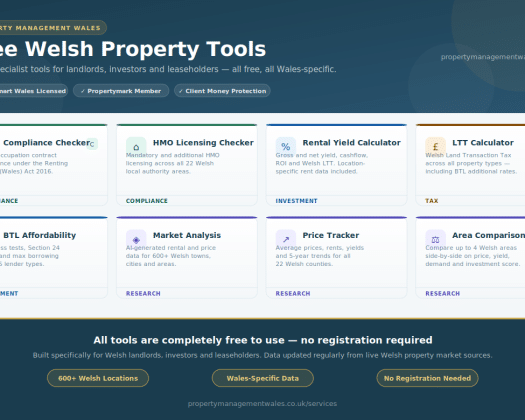
Task: Click the Market Analysis diamond icon
Action: pyautogui.click(x=136, y=240)
